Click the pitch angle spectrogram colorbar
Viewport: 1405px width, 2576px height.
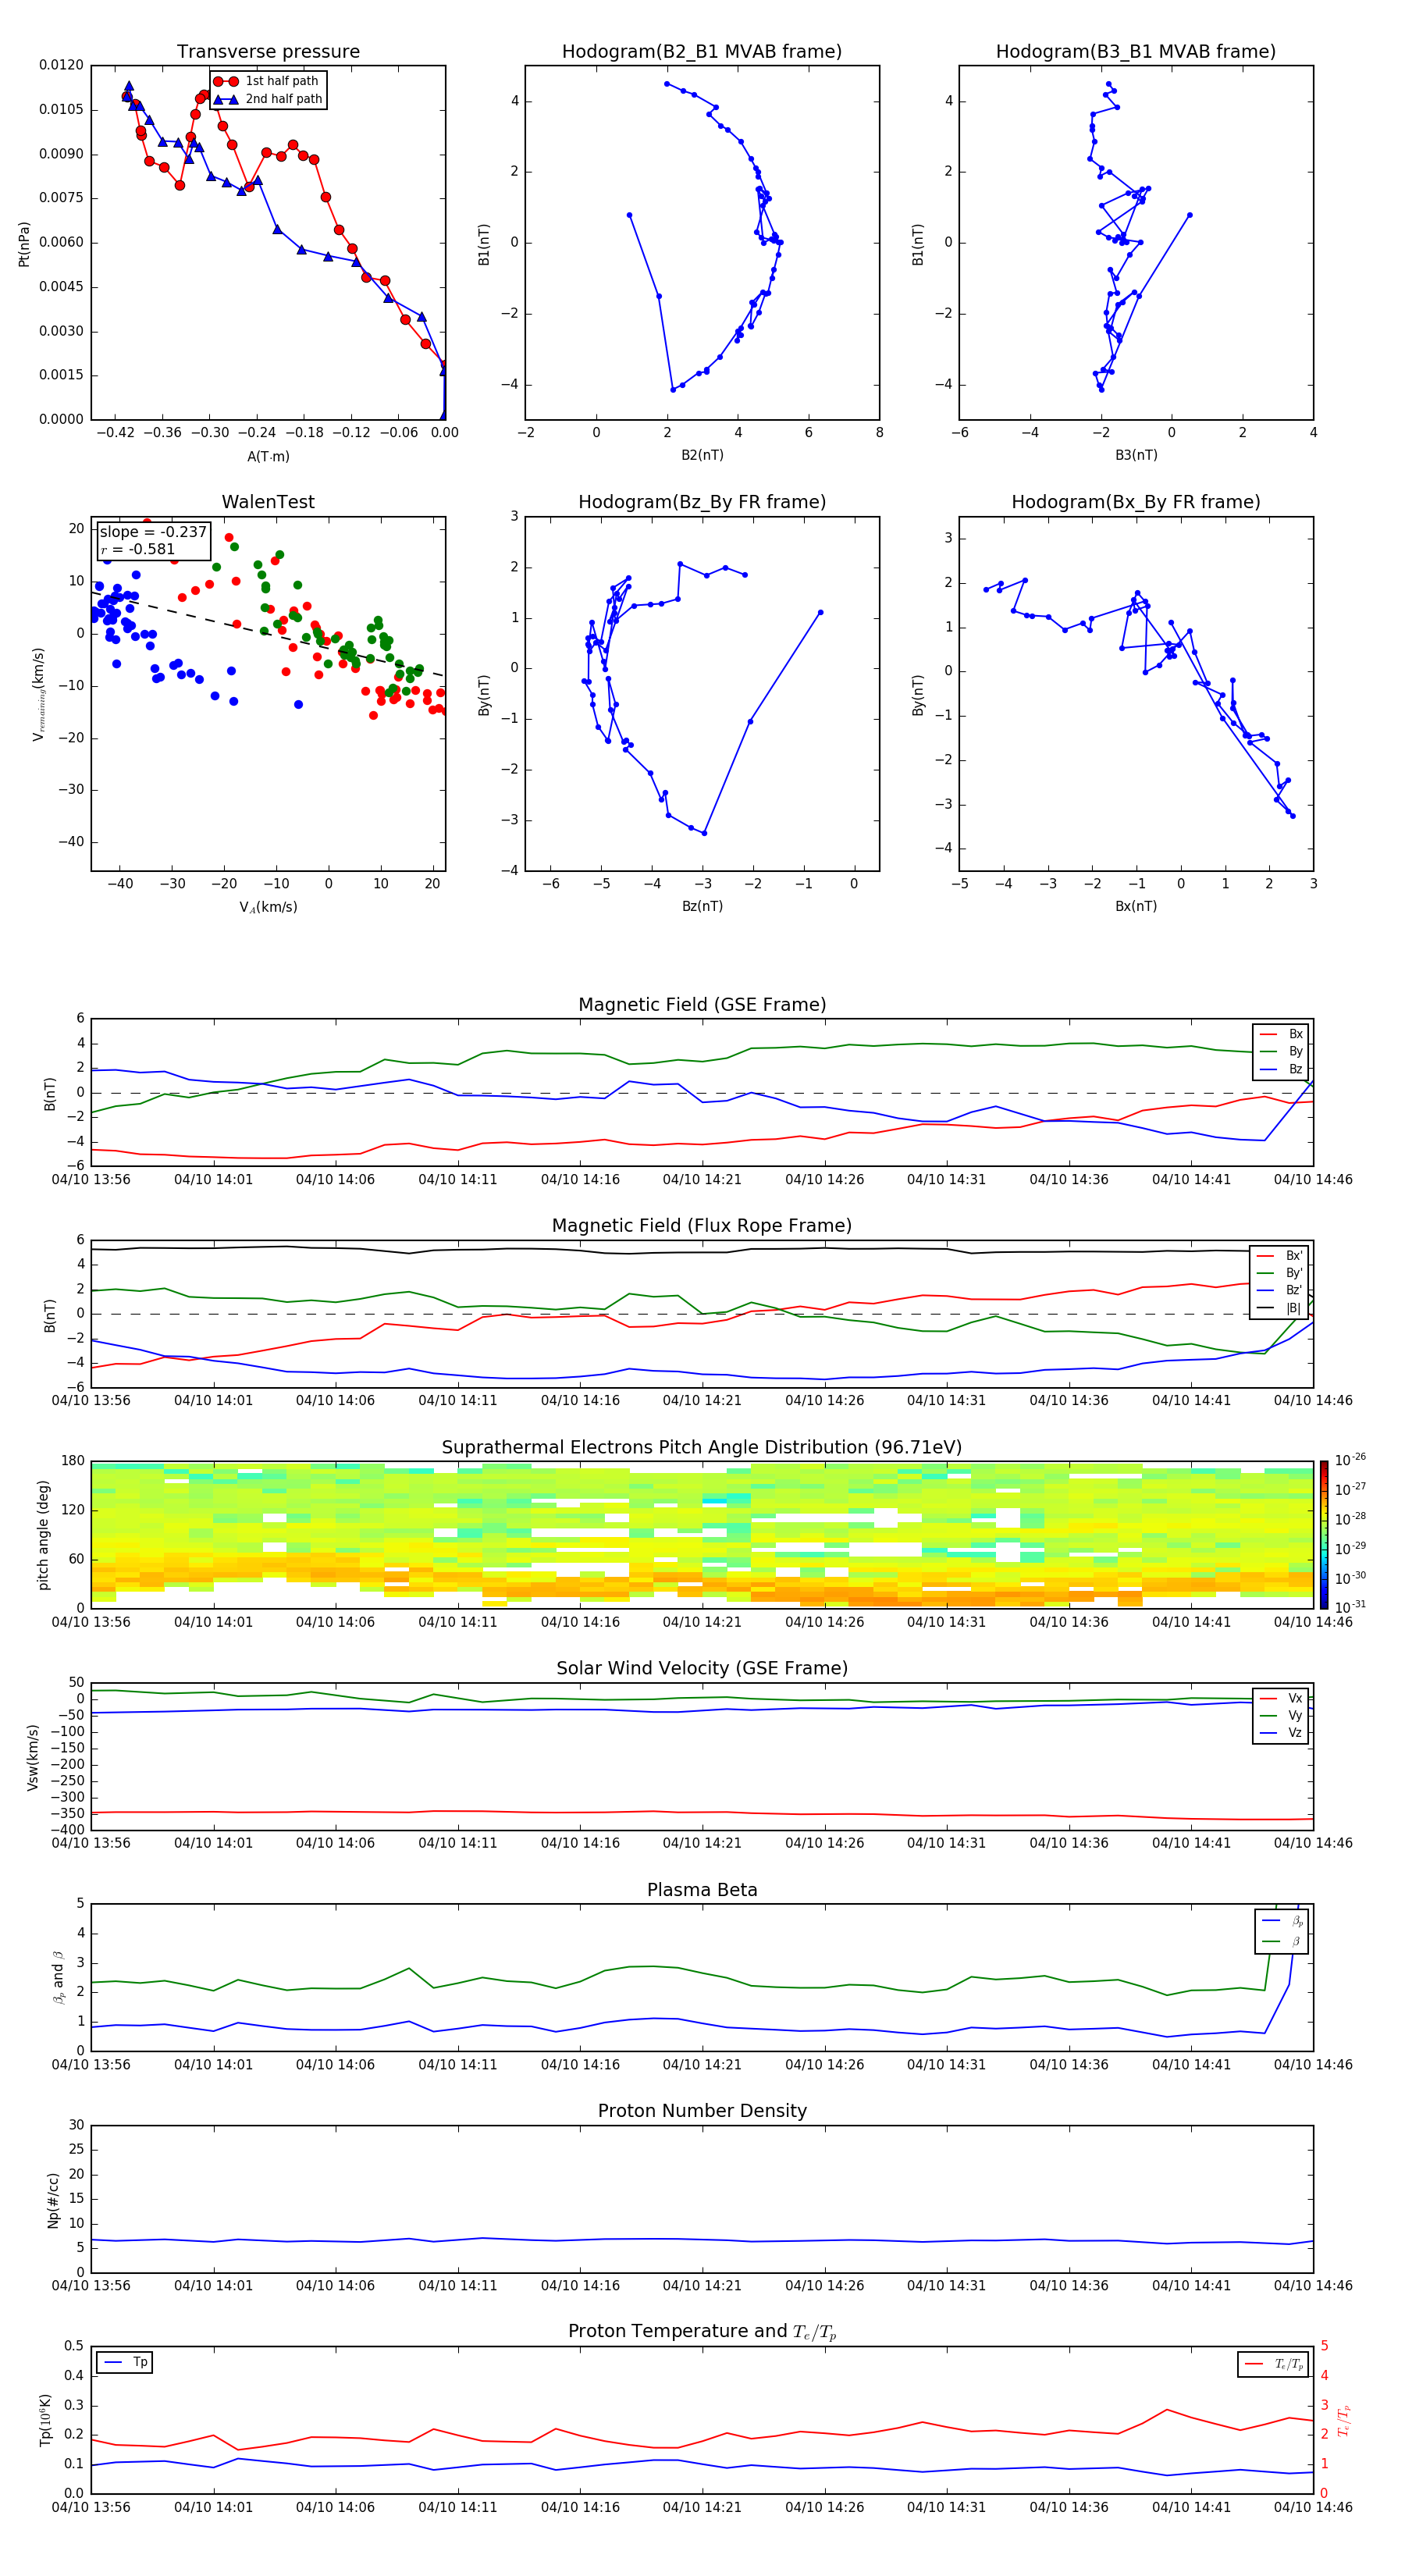point(1323,1535)
